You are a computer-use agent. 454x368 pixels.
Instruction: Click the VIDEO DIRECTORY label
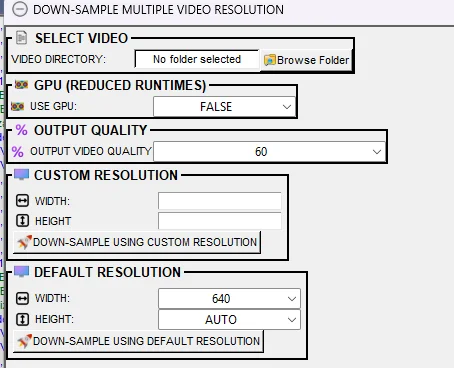tap(58, 59)
